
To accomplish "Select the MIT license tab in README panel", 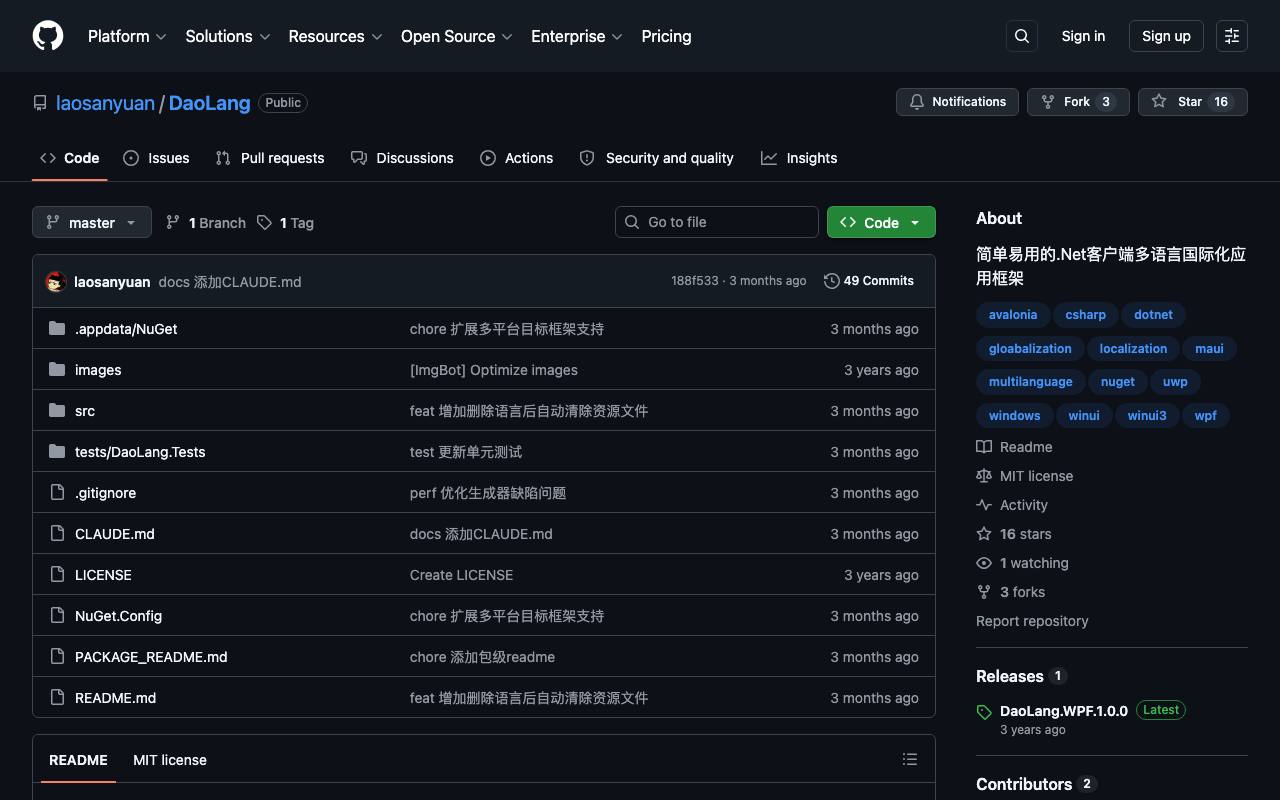I will coord(170,760).
